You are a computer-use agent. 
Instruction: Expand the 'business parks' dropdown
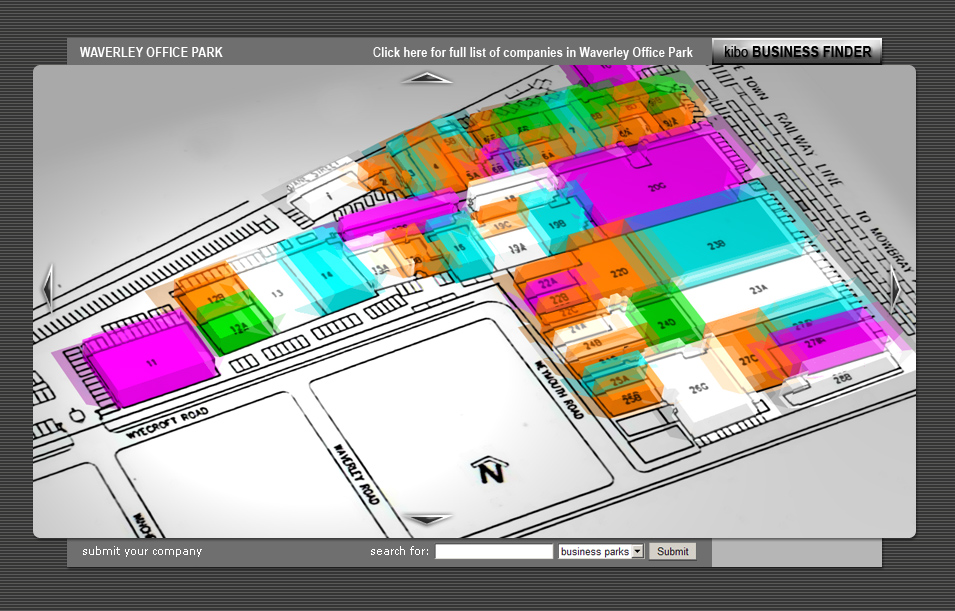(x=601, y=551)
